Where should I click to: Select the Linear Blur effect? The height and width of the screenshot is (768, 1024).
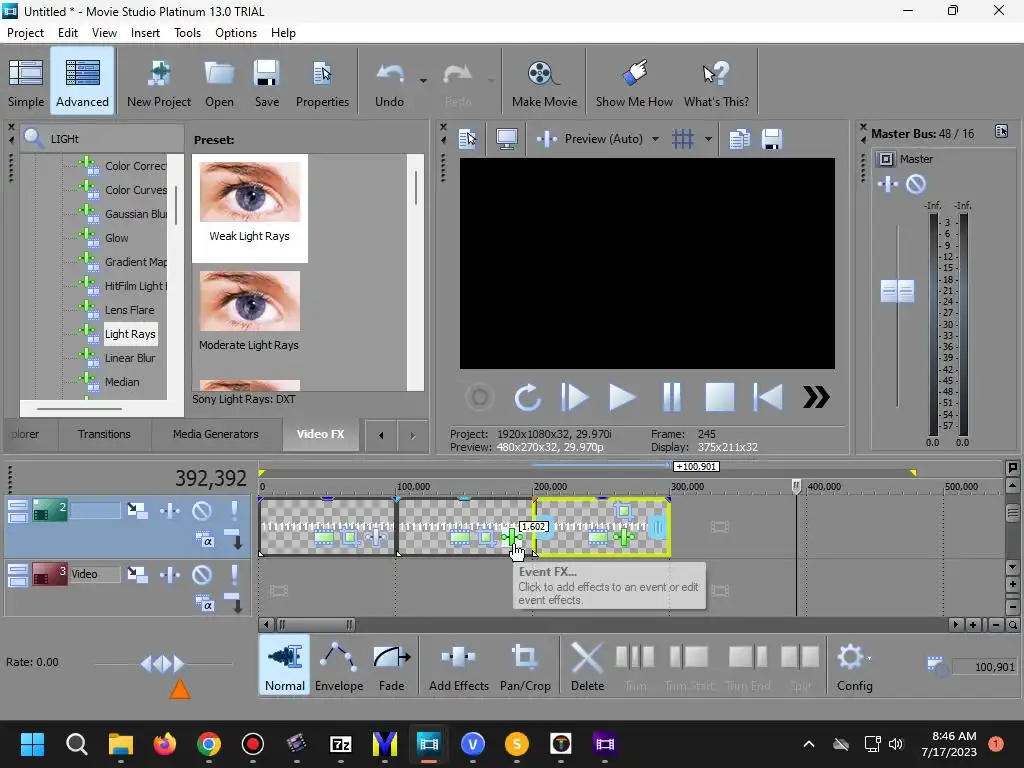click(130, 358)
